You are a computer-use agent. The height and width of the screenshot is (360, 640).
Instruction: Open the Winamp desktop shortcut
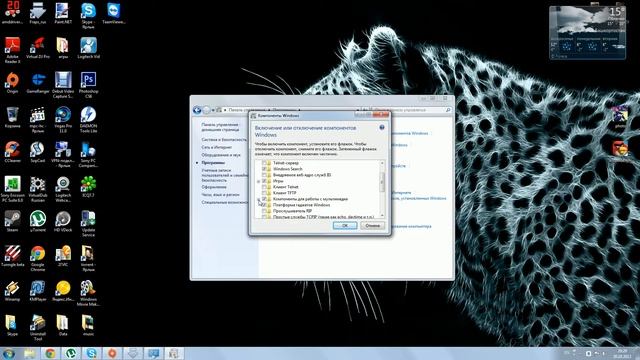pos(12,291)
